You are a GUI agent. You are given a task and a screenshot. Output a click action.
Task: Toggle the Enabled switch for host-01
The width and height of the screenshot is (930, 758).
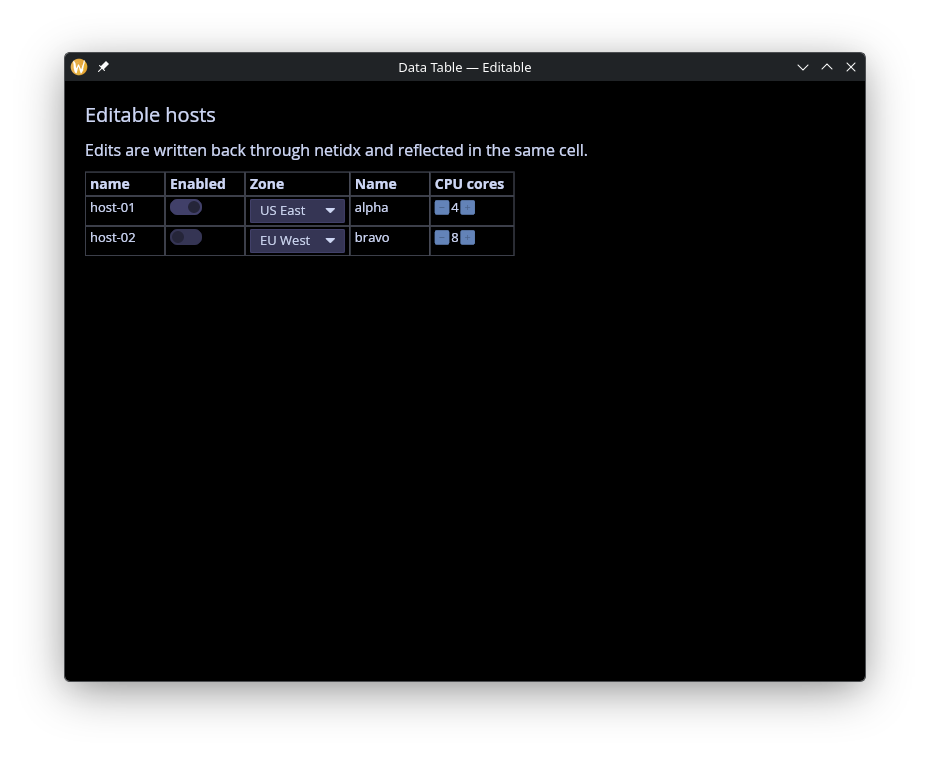point(186,207)
